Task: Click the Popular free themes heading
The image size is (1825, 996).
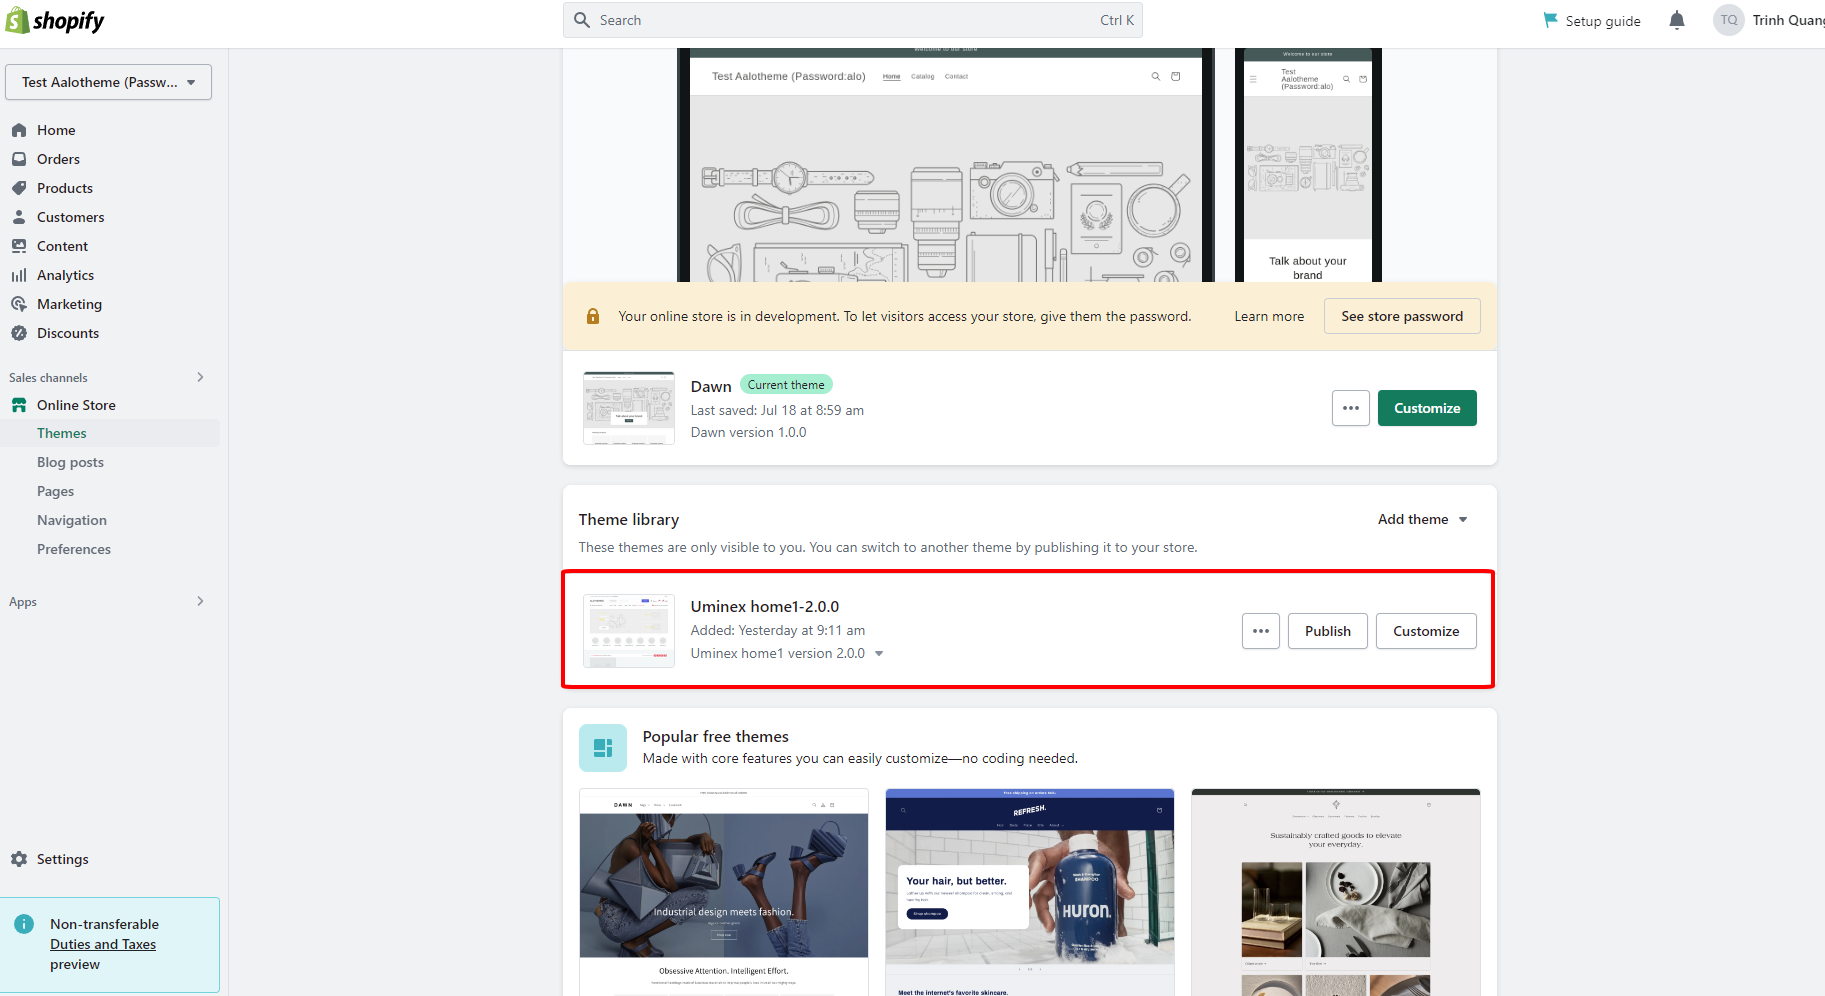Action: [716, 736]
